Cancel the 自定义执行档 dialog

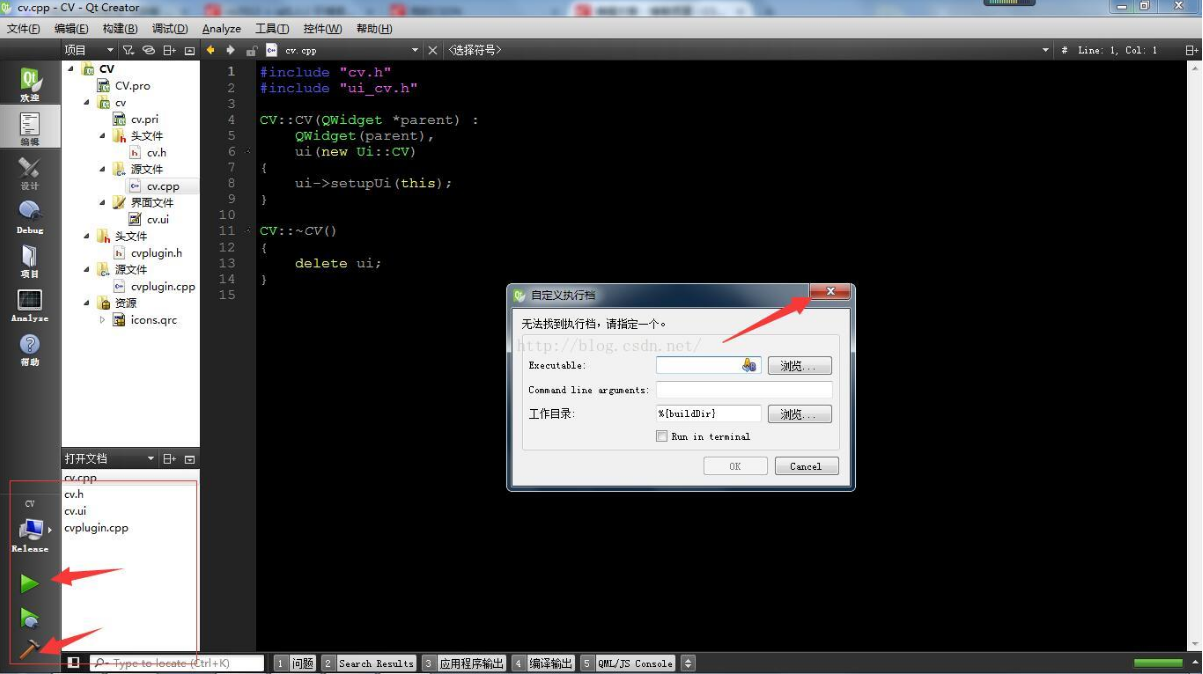pyautogui.click(x=806, y=466)
